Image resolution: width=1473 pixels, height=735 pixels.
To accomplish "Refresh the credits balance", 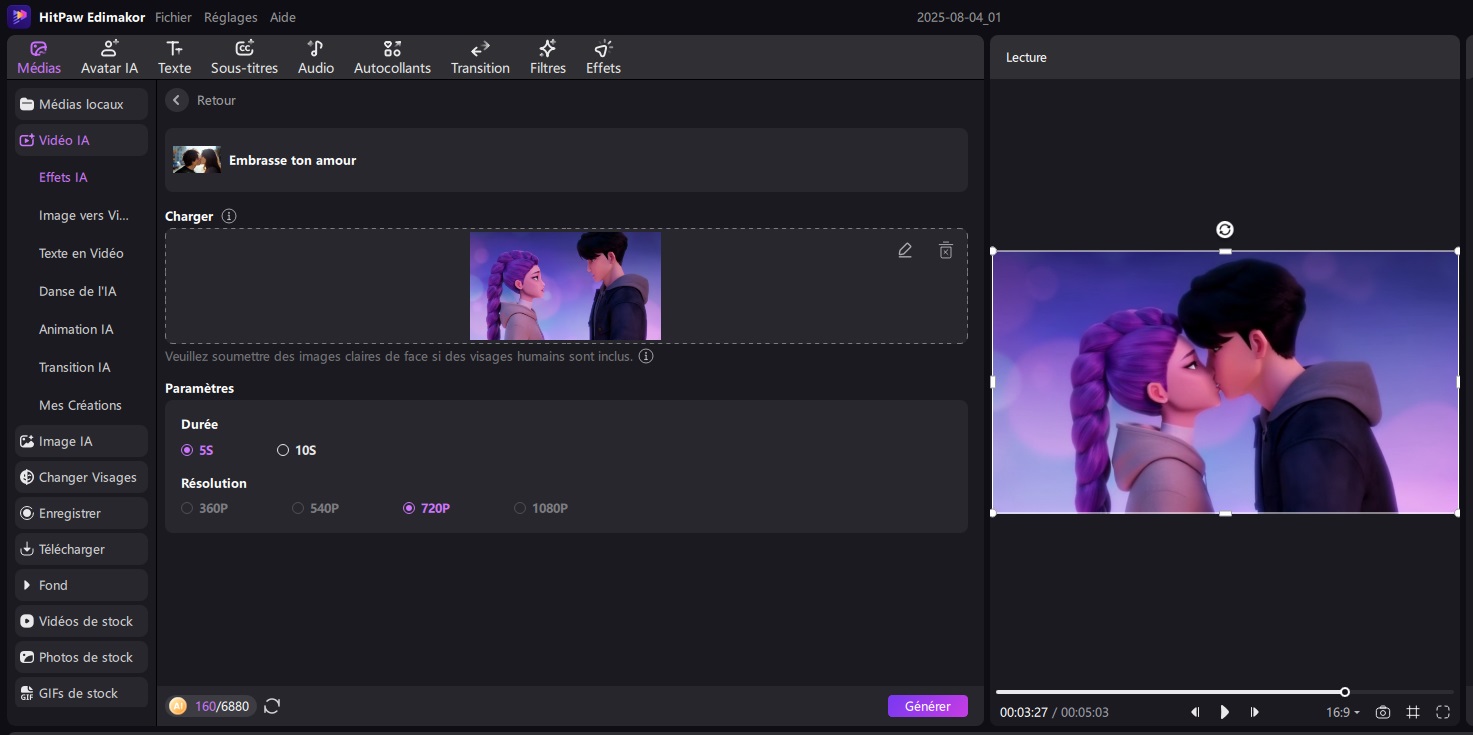I will (272, 706).
